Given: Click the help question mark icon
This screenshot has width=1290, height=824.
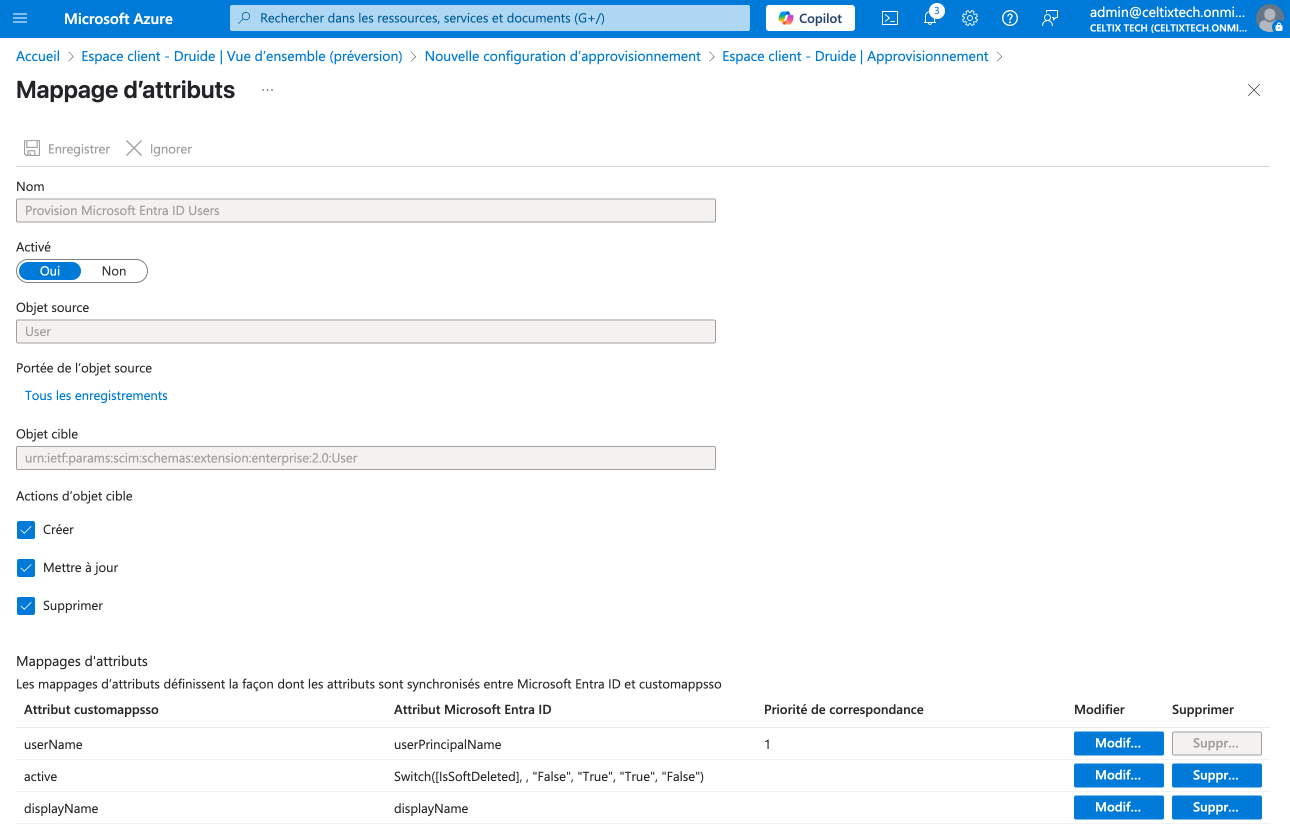Looking at the screenshot, I should [x=1009, y=18].
